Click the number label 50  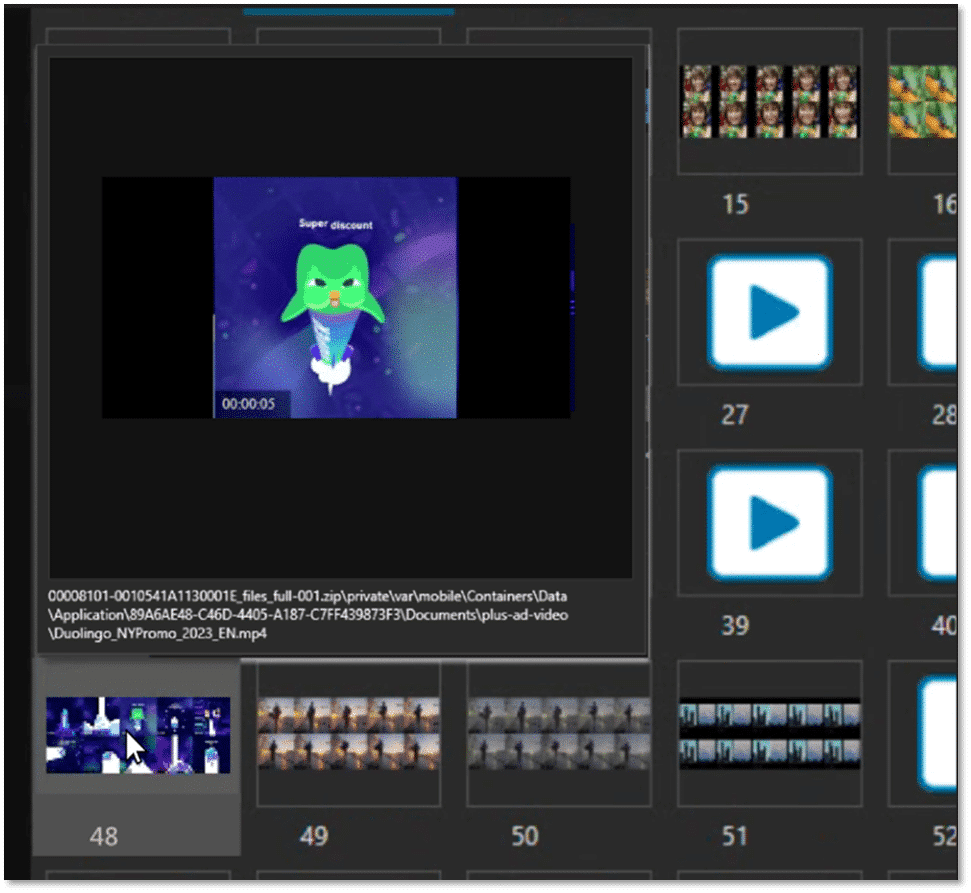point(525,836)
